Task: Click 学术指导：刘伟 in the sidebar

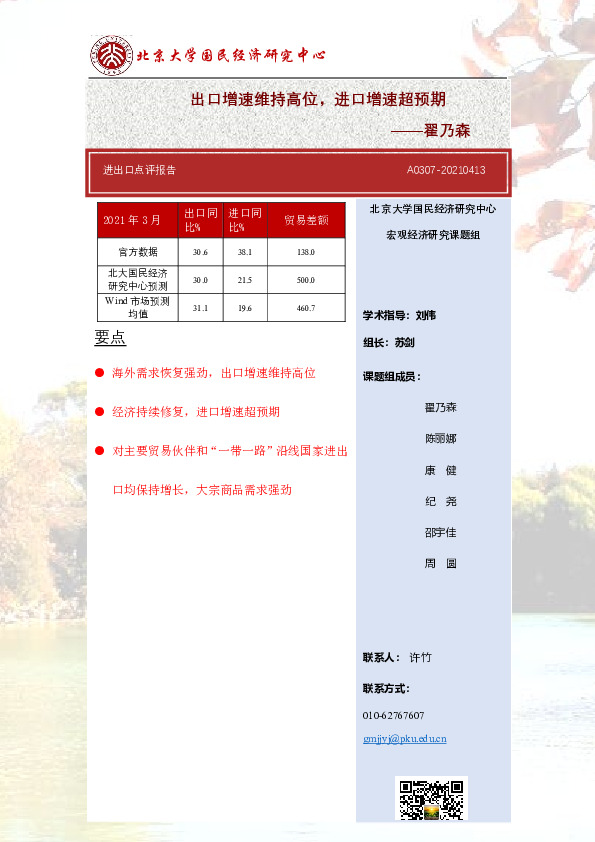Action: coord(400,315)
